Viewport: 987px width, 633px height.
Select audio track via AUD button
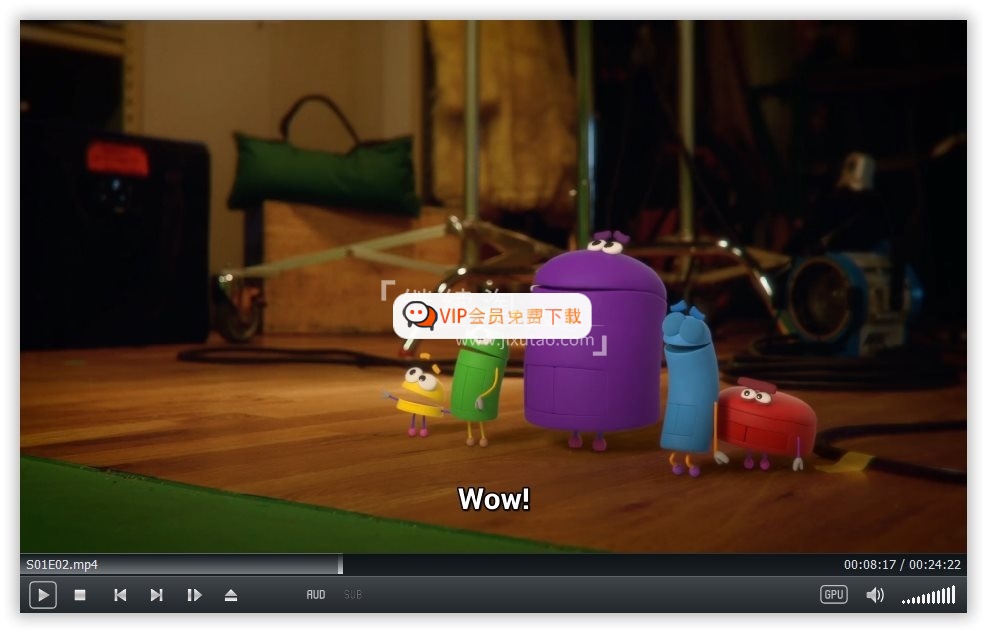click(x=316, y=595)
